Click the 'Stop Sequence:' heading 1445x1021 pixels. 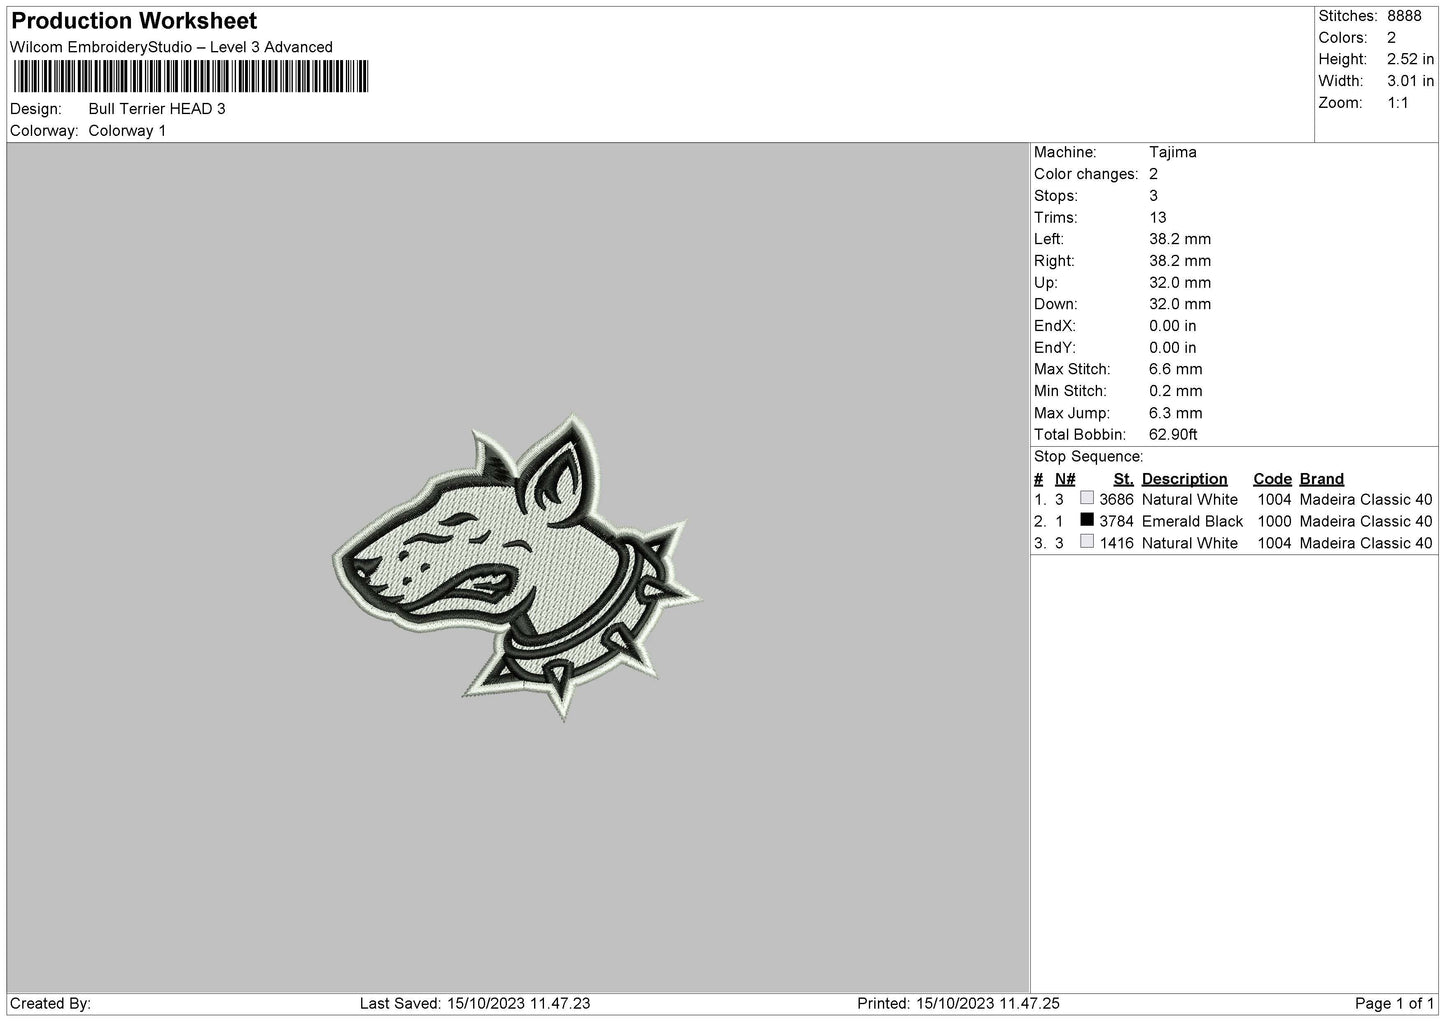click(x=1088, y=457)
